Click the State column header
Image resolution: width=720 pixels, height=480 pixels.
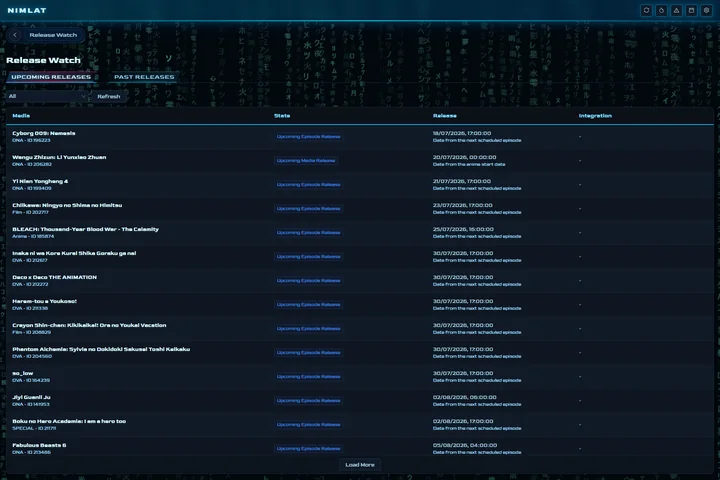tap(282, 116)
